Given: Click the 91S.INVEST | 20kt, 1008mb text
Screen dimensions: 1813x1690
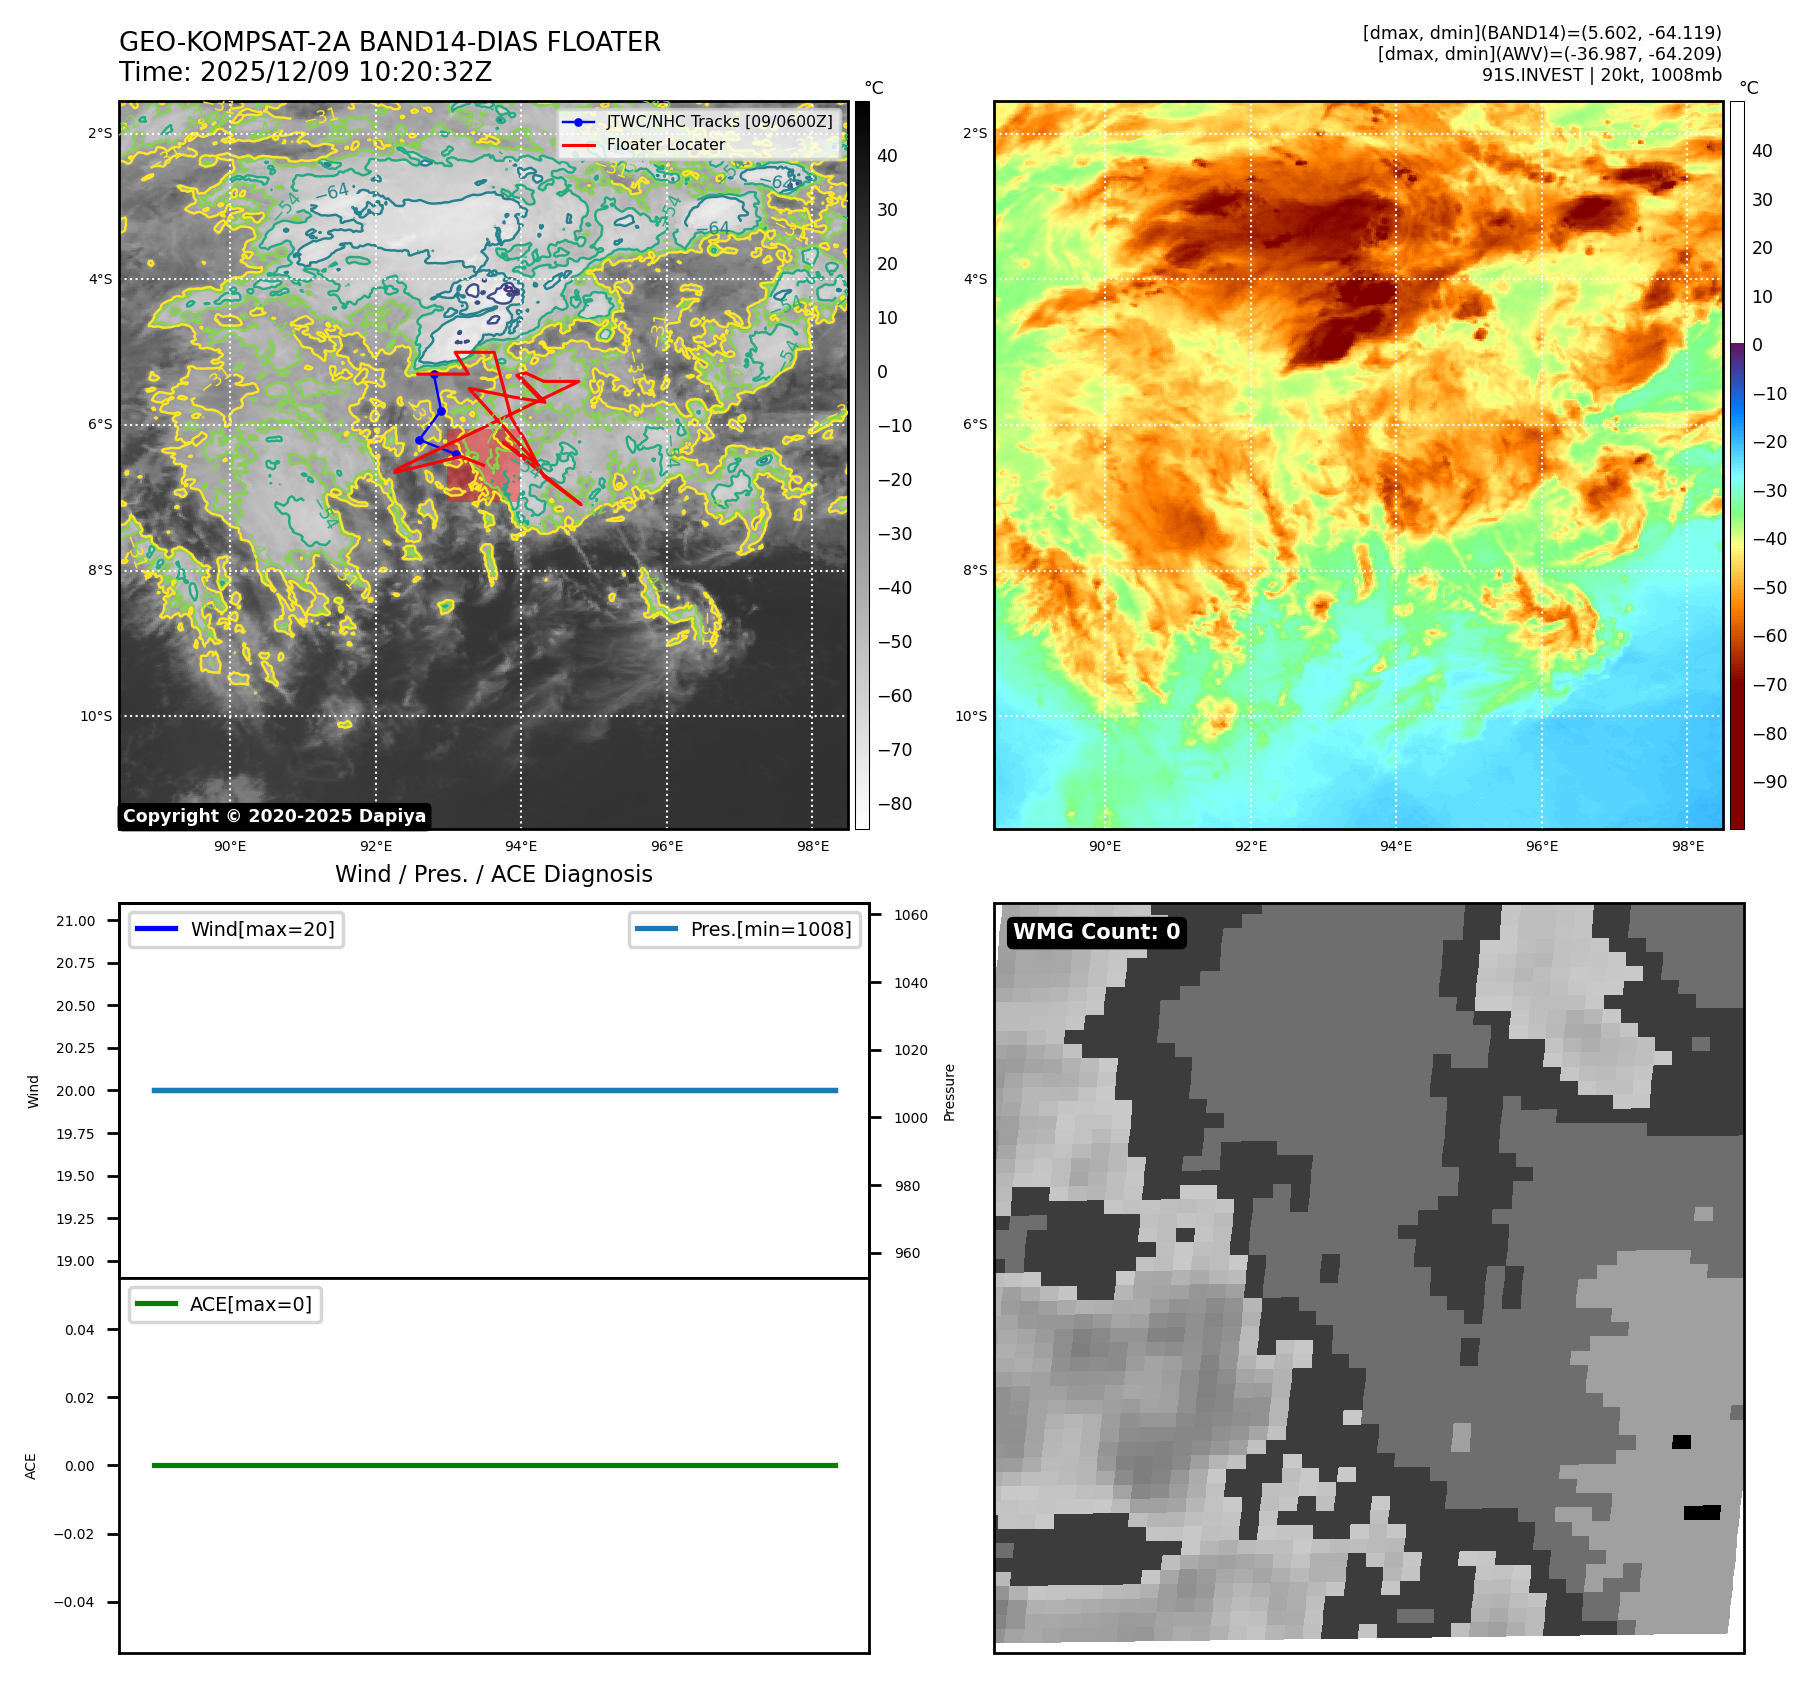Looking at the screenshot, I should pyautogui.click(x=1601, y=75).
